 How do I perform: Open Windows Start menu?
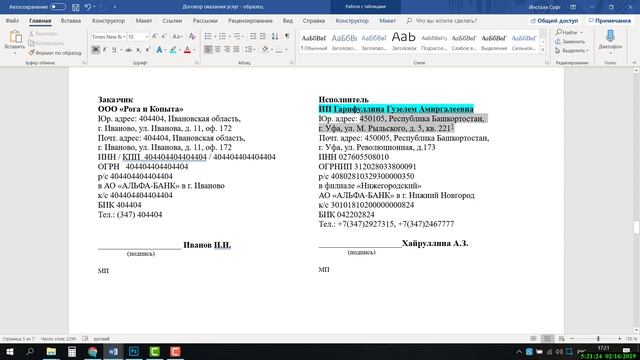9,351
